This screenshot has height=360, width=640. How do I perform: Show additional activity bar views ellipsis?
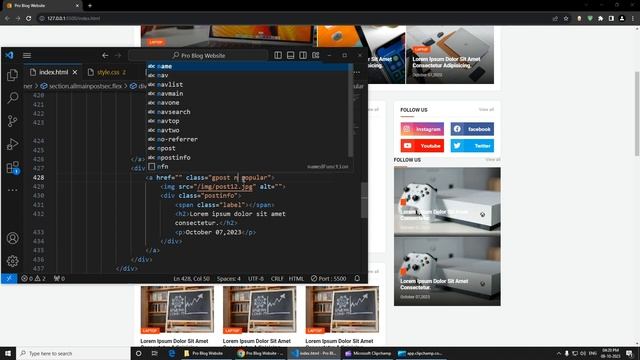pyautogui.click(x=12, y=190)
